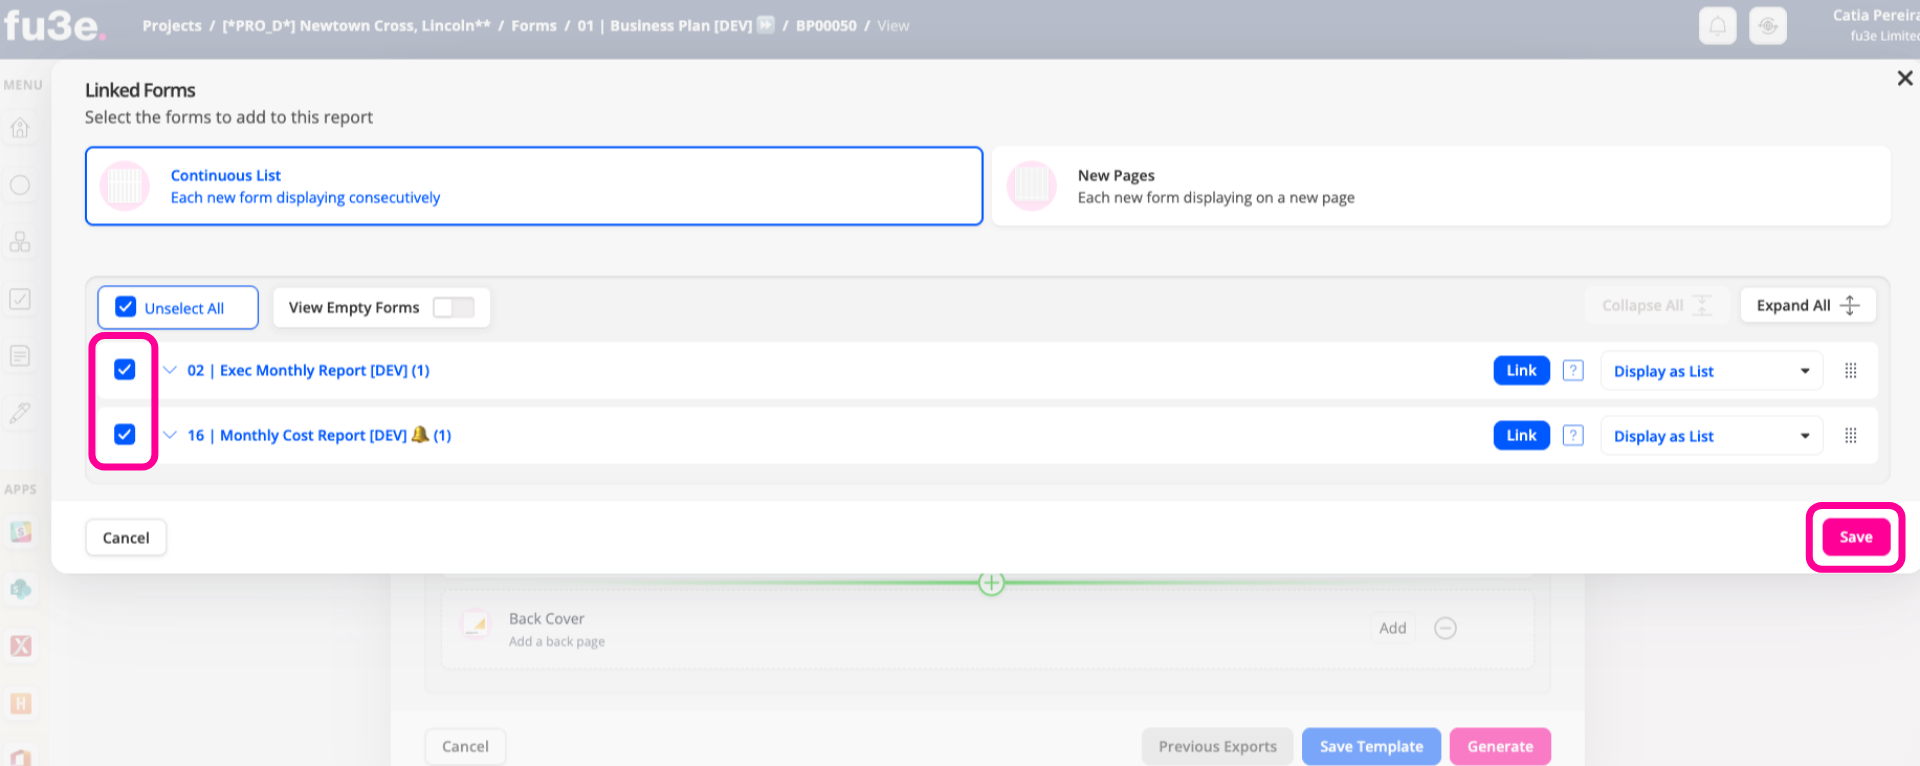
Task: Click Link button for Exec Monthly Report
Action: [x=1521, y=370]
